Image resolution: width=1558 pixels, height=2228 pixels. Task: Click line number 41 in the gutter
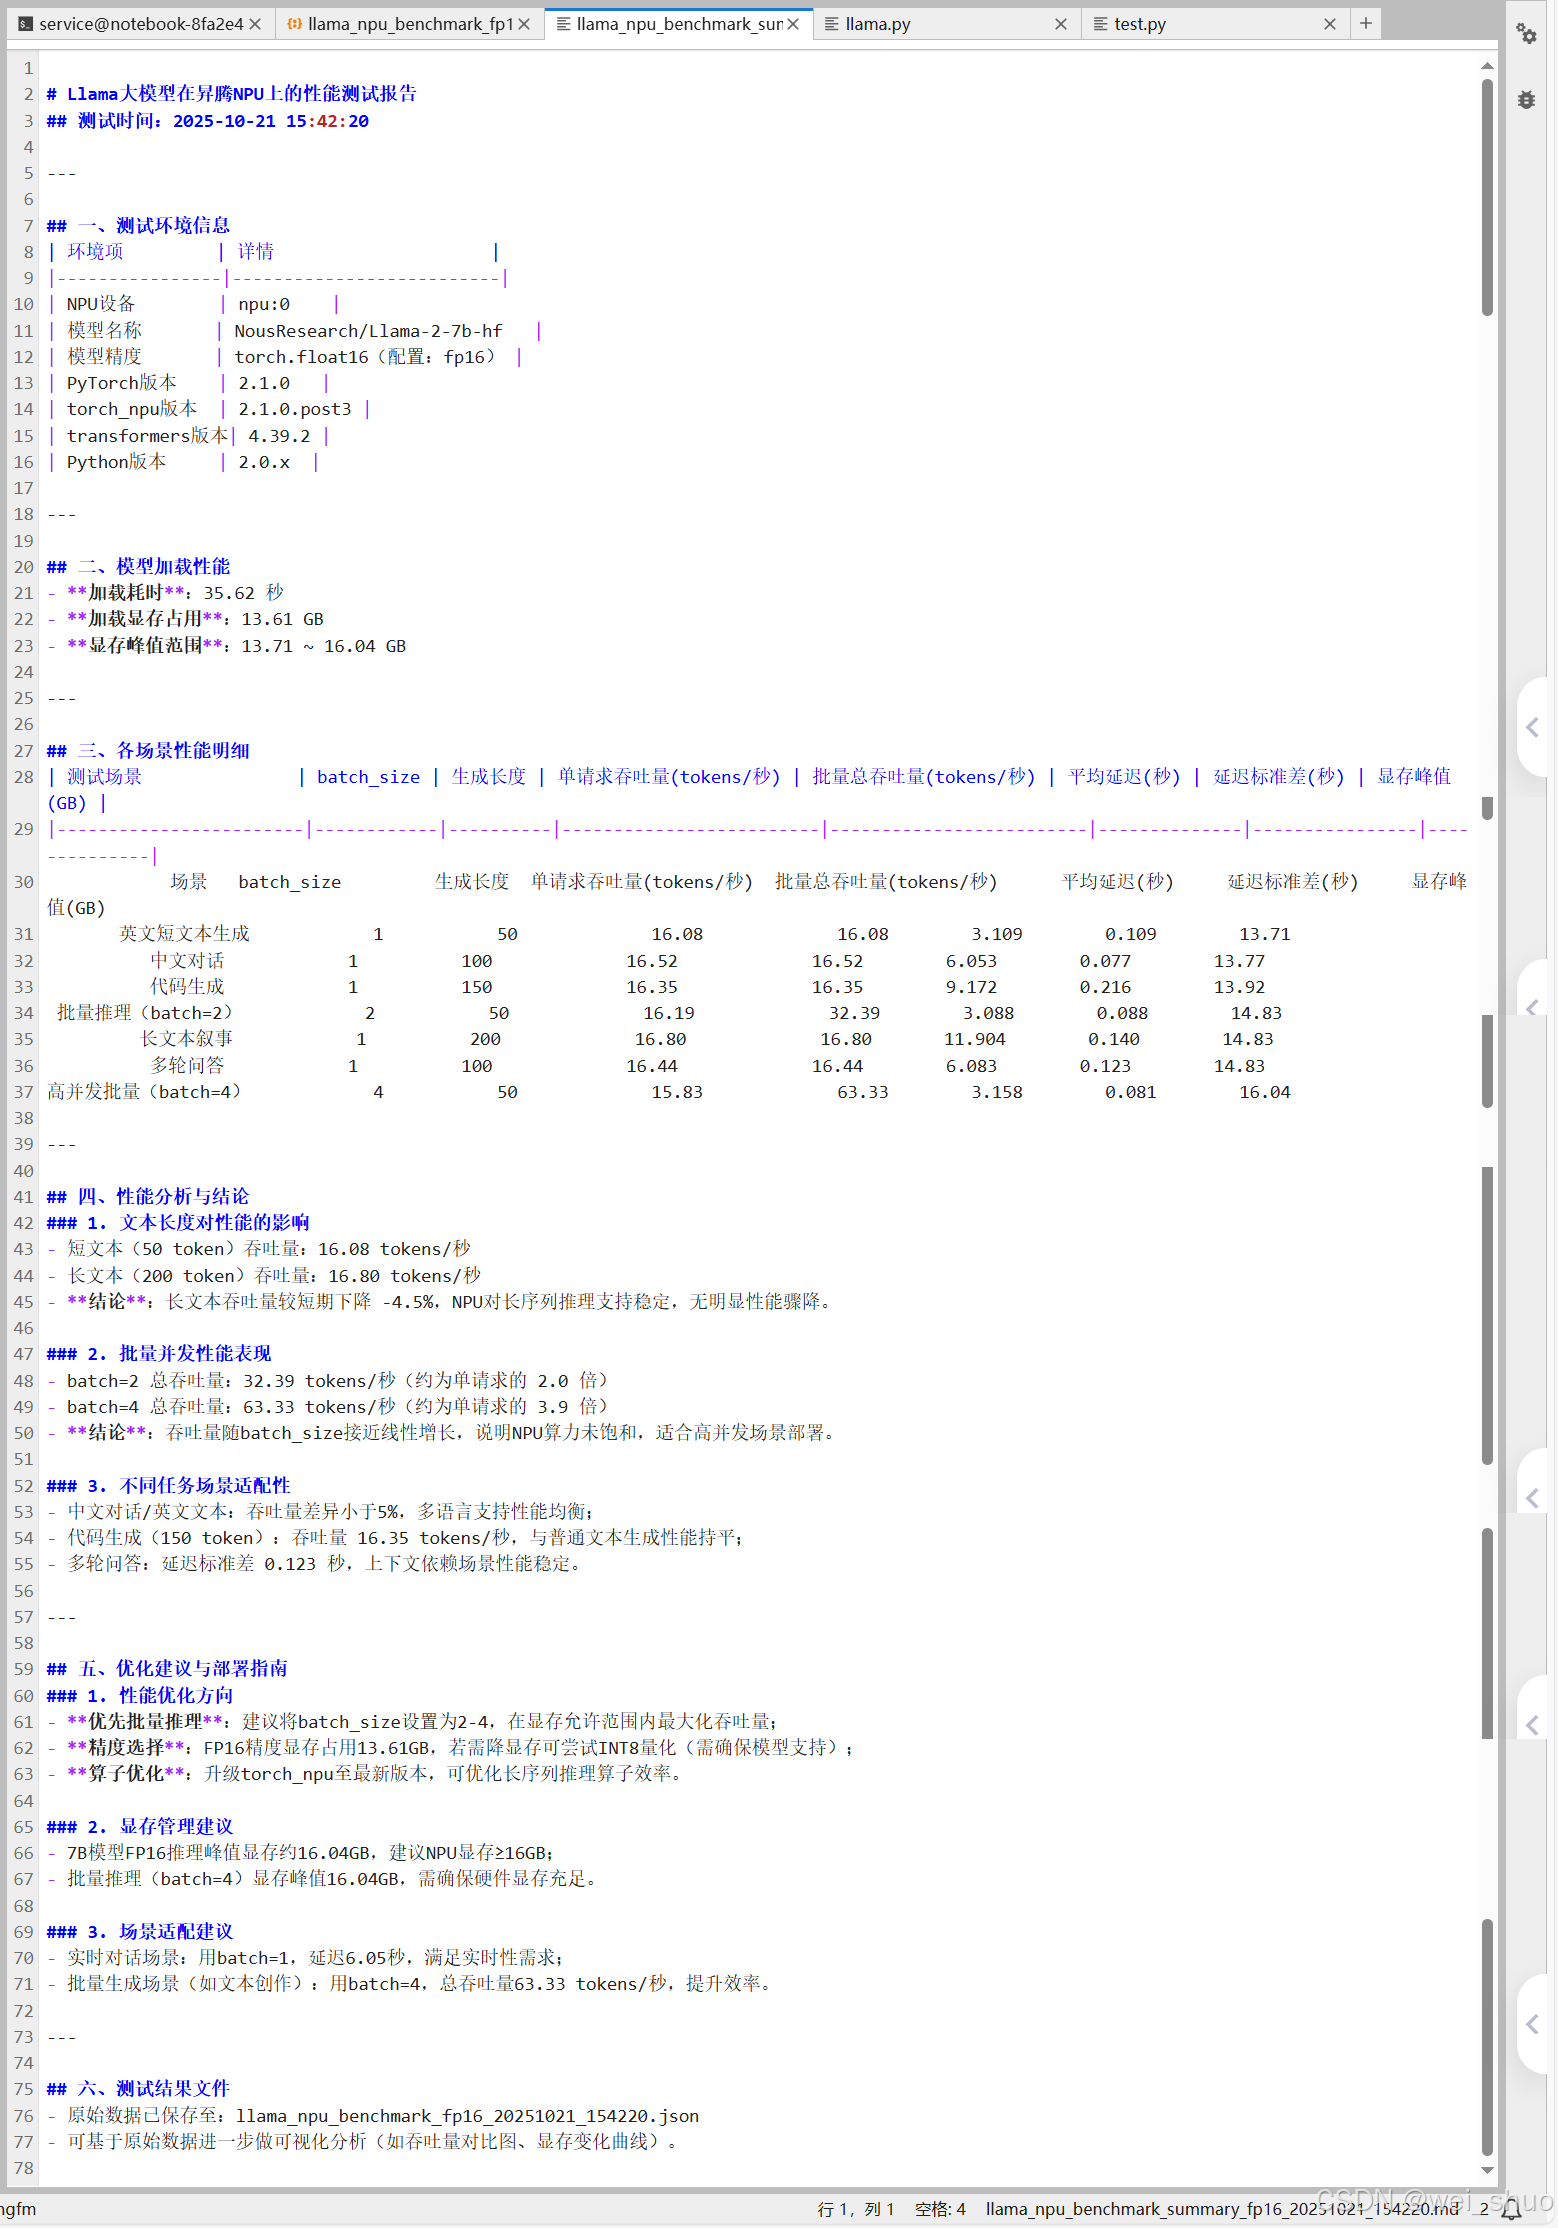coord(24,1197)
